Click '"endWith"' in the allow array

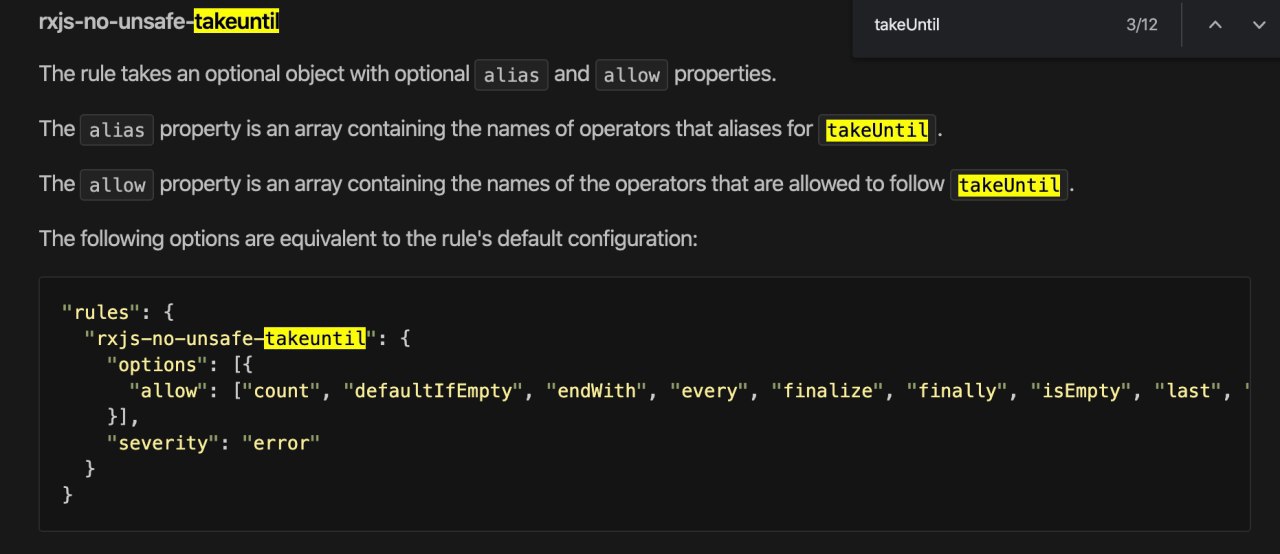tap(596, 391)
